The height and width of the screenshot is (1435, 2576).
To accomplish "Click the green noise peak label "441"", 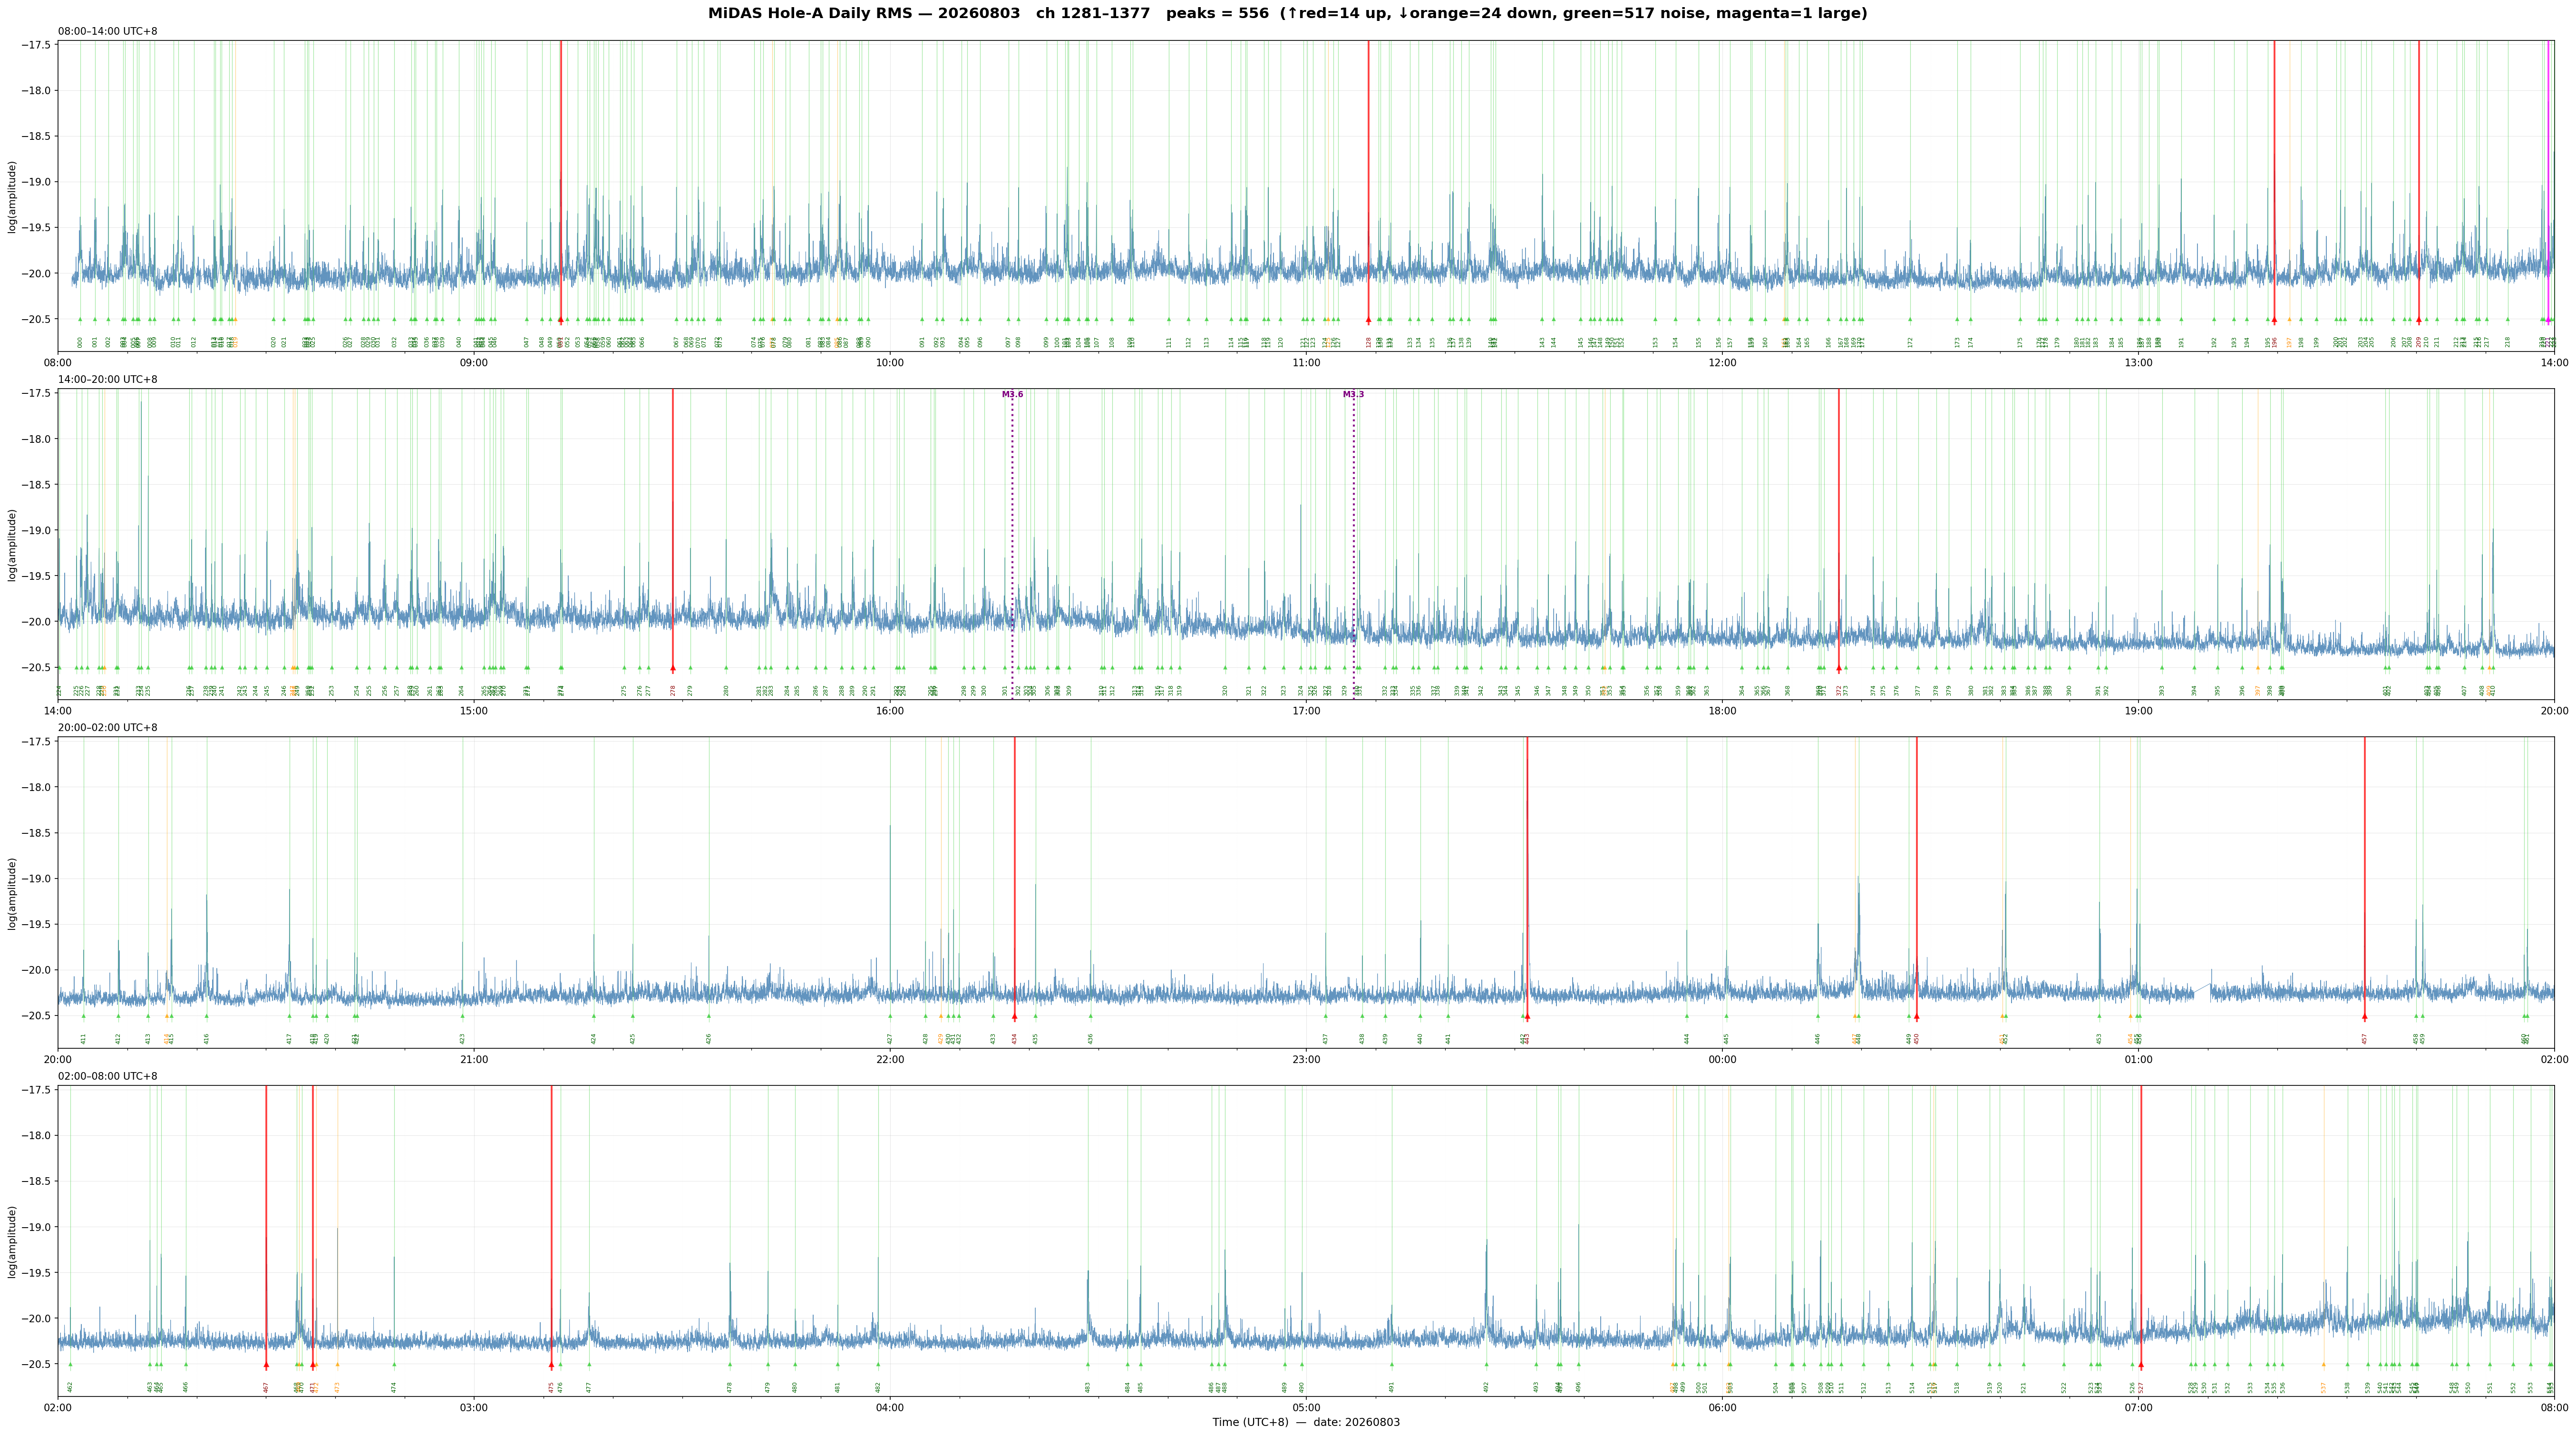I will pos(1447,1039).
